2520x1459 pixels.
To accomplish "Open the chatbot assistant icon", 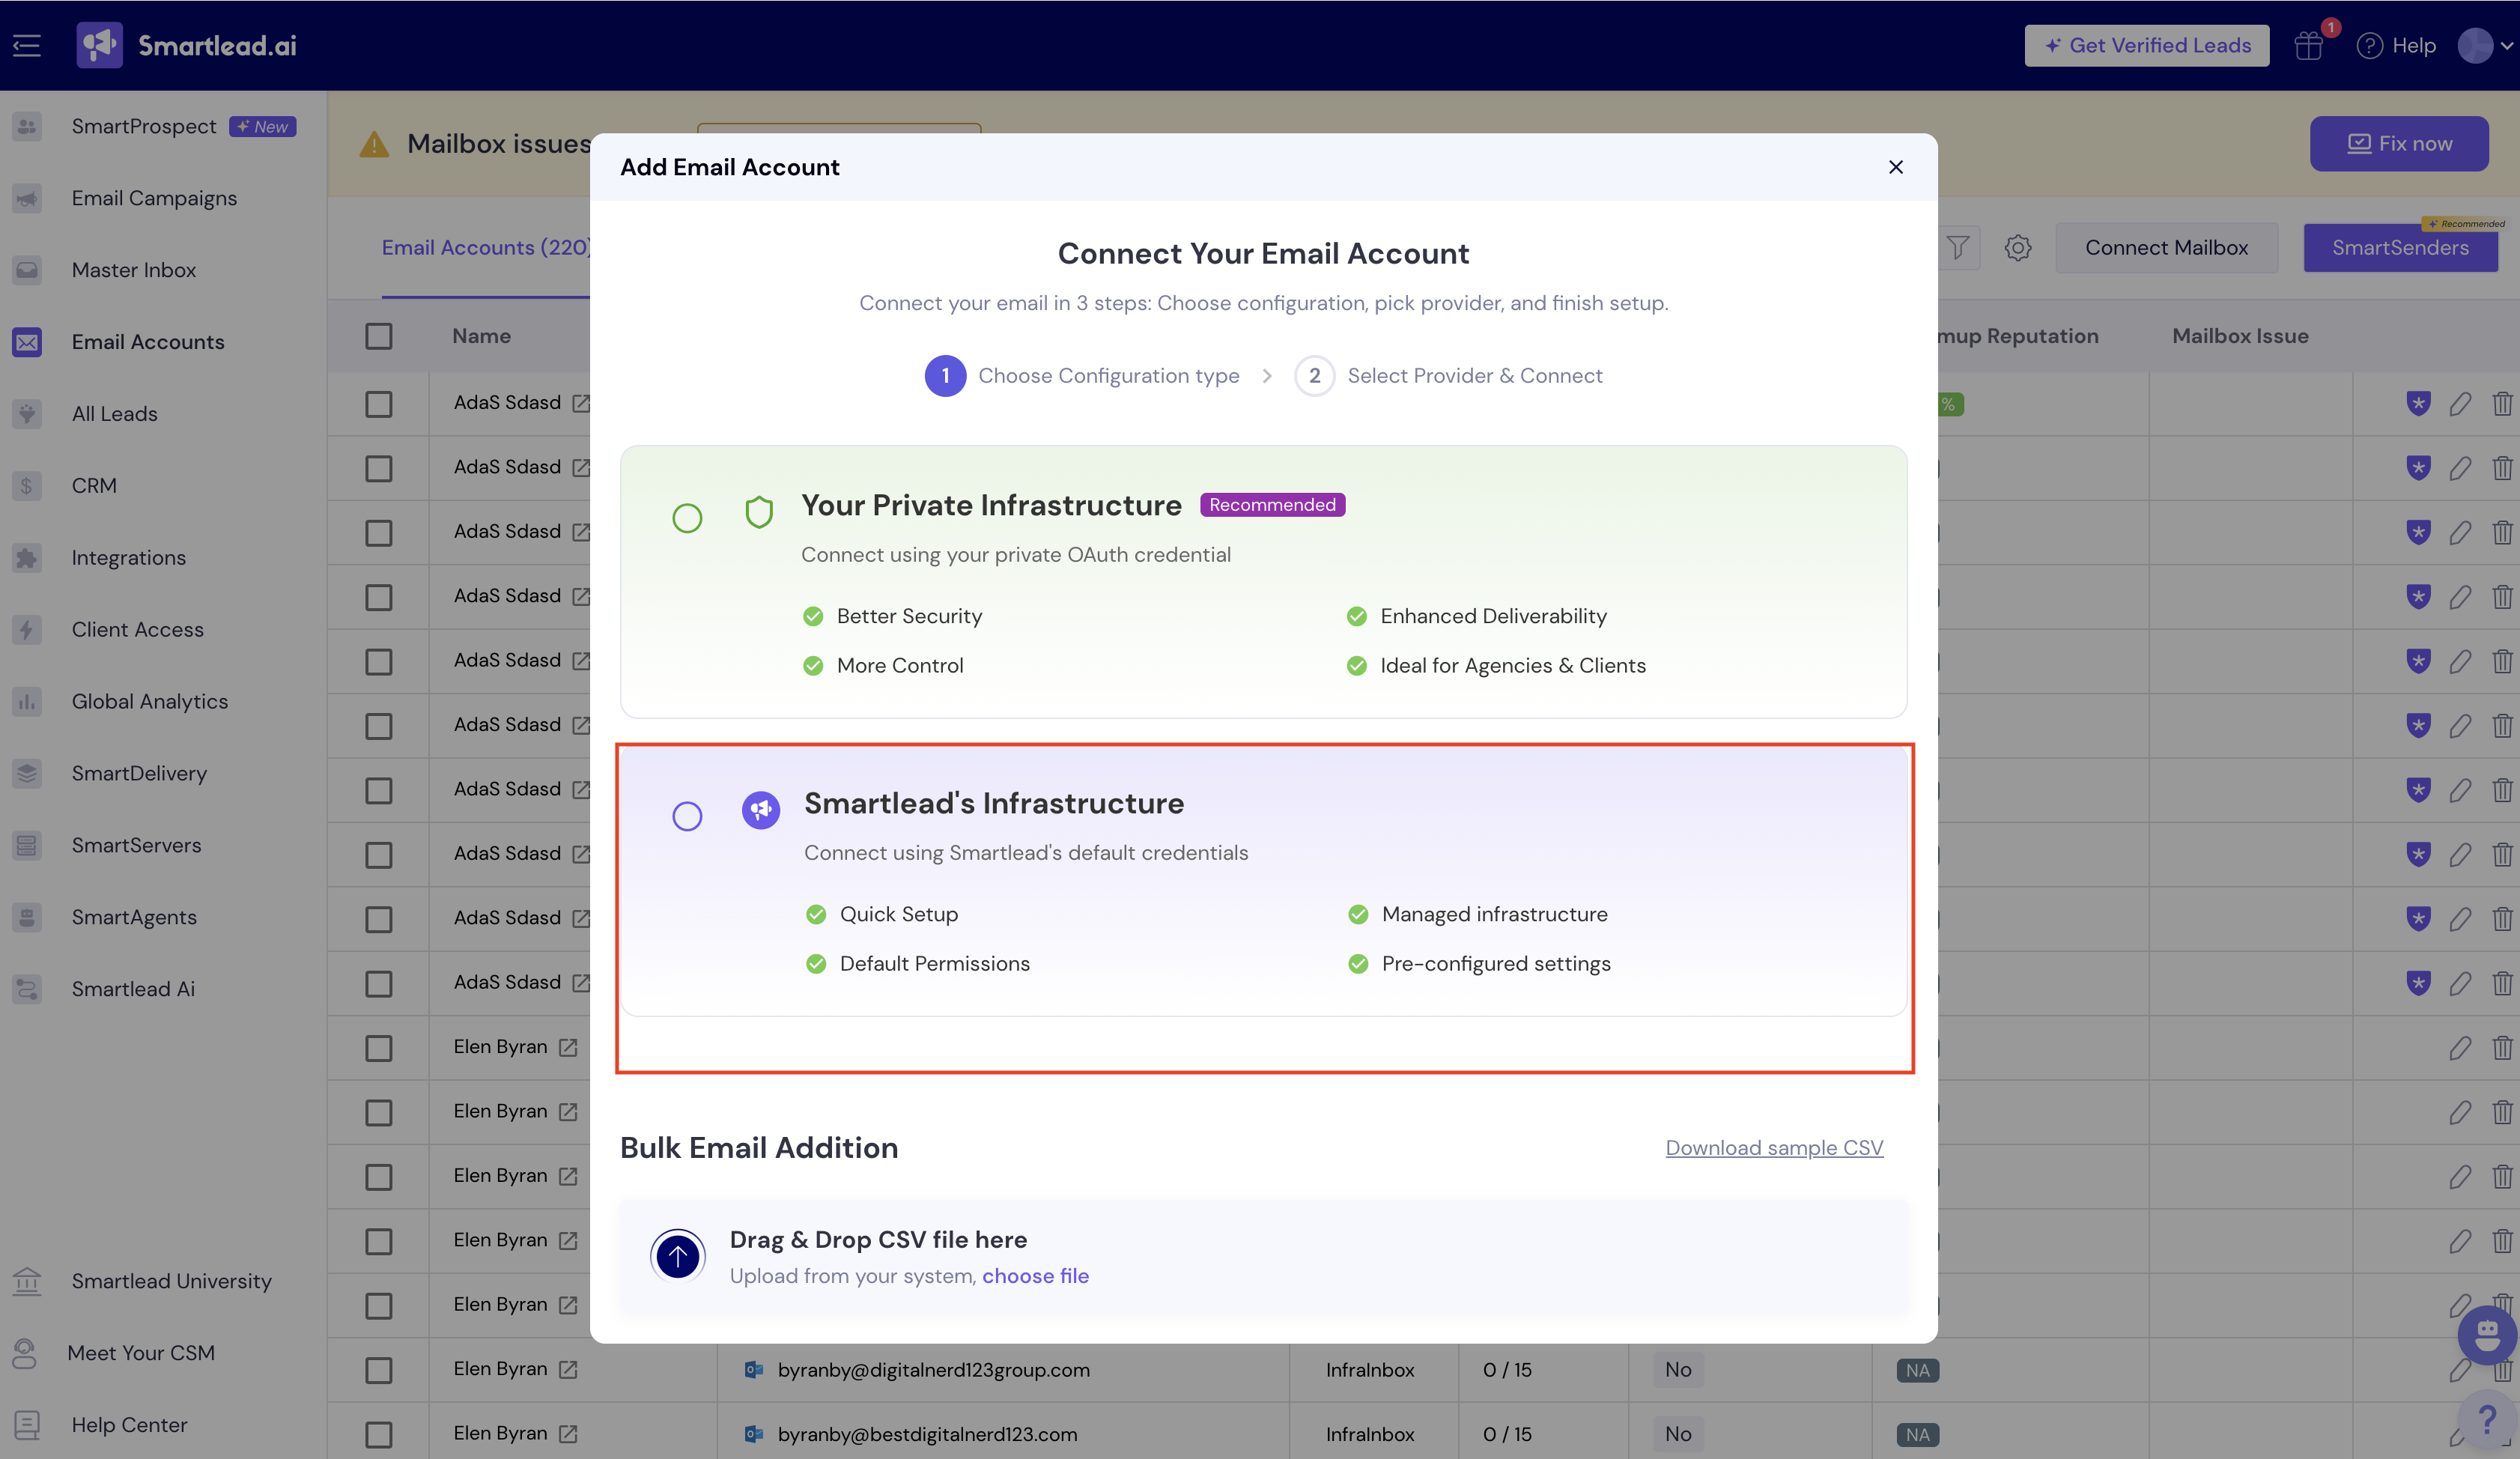I will [x=2486, y=1334].
